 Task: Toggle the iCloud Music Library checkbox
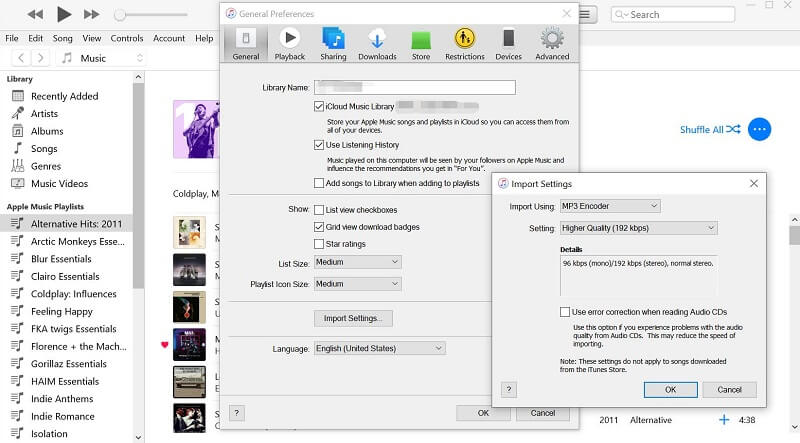(x=319, y=105)
